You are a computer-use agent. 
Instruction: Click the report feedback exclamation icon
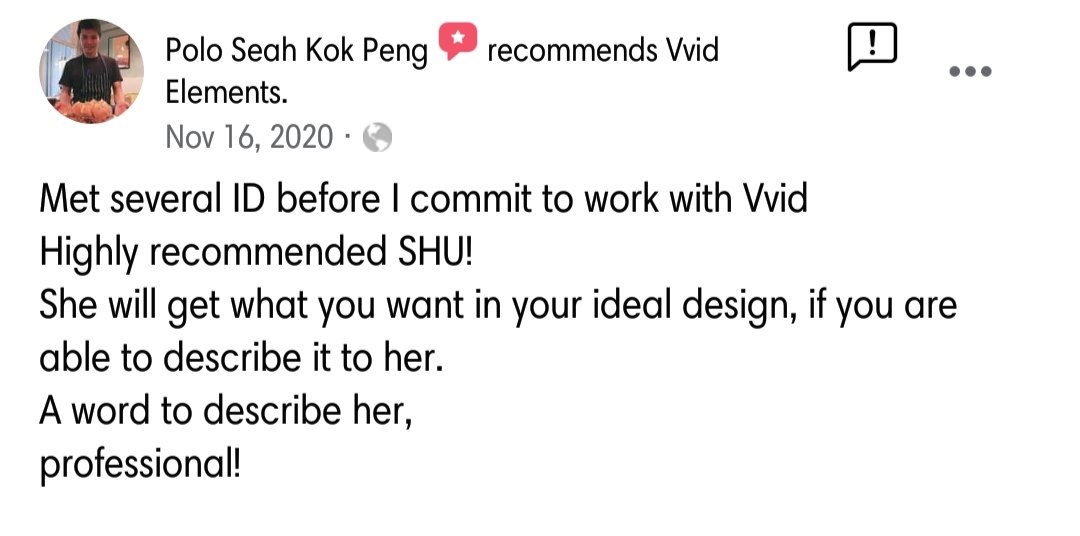click(x=871, y=47)
